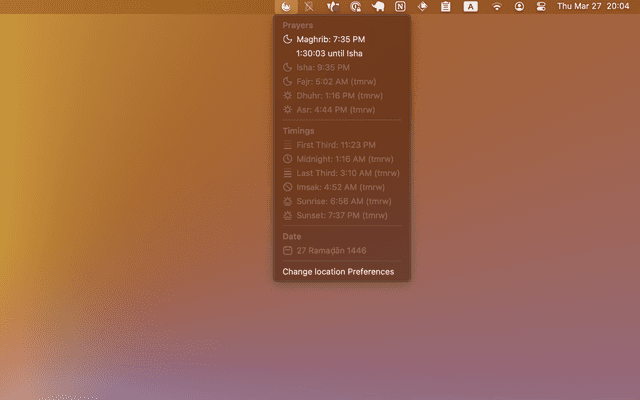Click the Notion 'N' menu bar icon
640x400 pixels.
(x=401, y=7)
